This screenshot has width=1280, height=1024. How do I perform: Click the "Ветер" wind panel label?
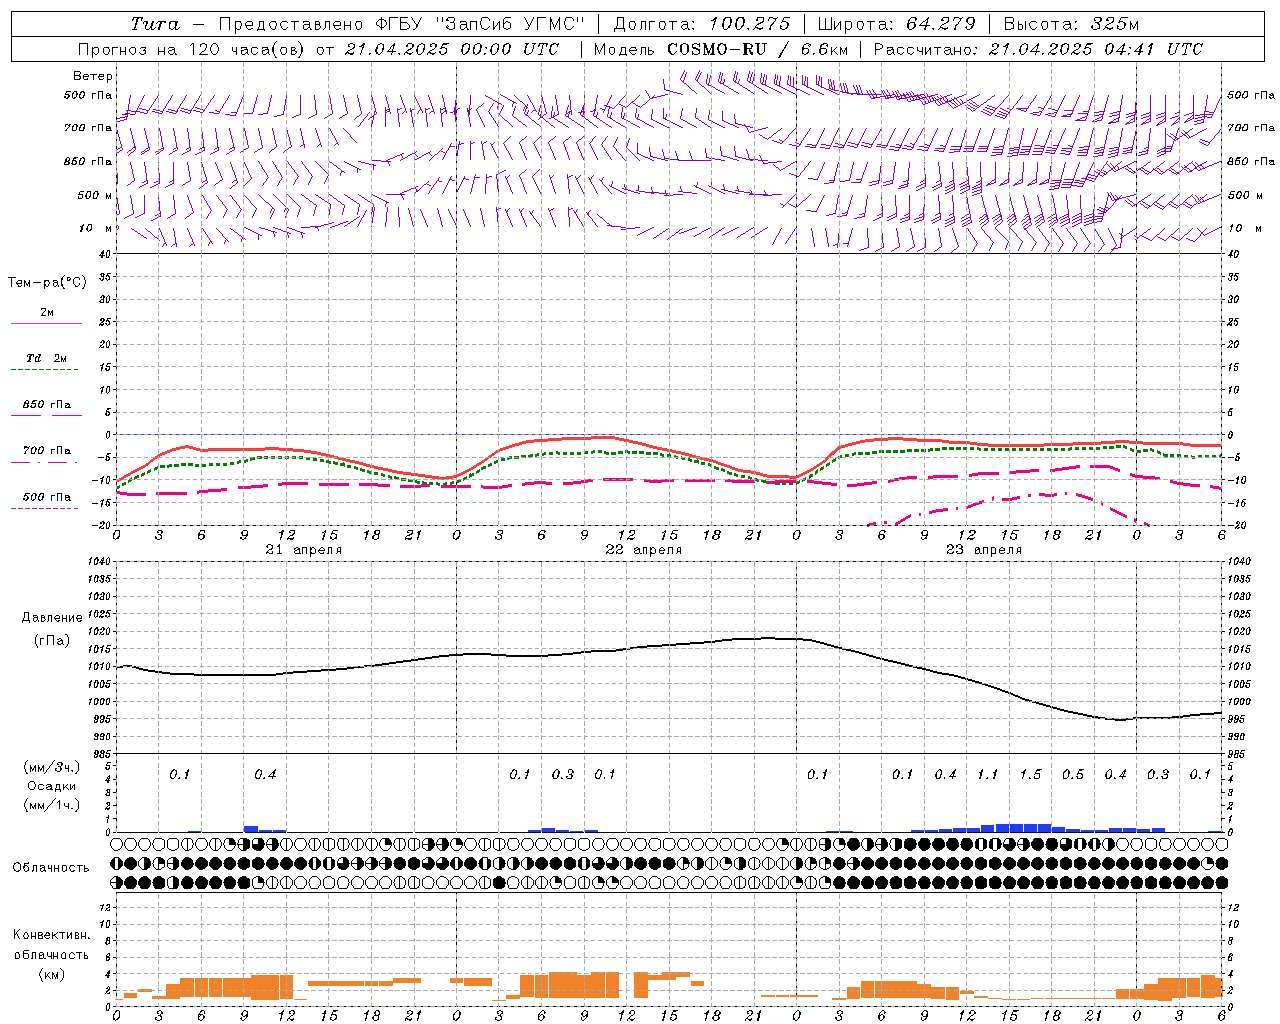pyautogui.click(x=93, y=76)
